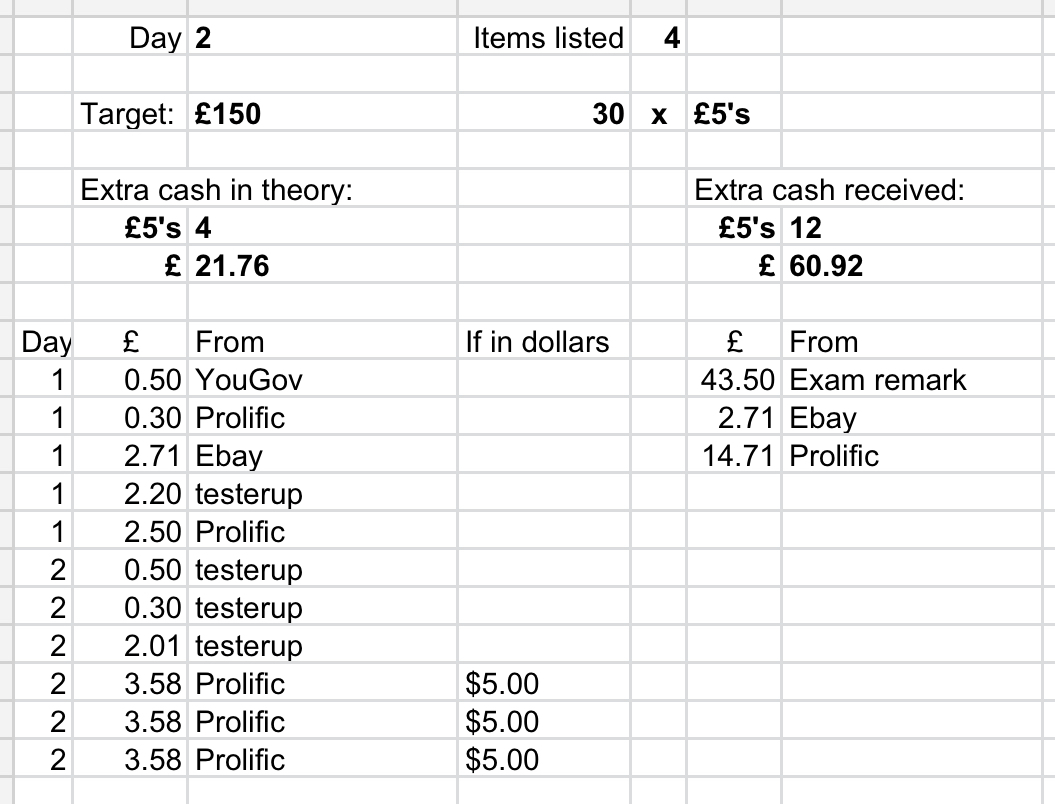Select the 'x' multiplier cell

pyautogui.click(x=659, y=114)
